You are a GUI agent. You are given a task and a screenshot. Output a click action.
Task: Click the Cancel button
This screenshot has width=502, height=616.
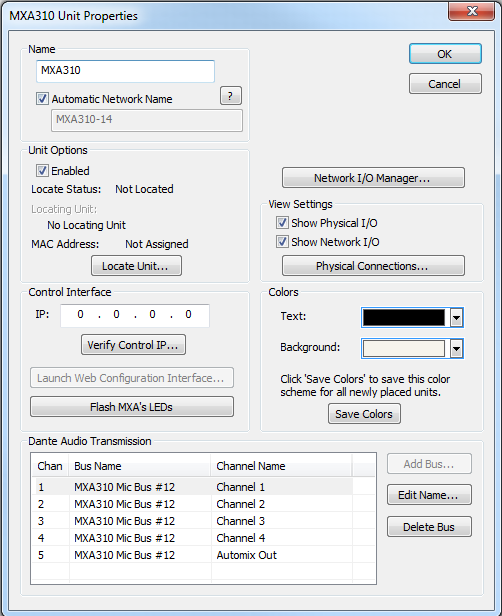coord(445,84)
